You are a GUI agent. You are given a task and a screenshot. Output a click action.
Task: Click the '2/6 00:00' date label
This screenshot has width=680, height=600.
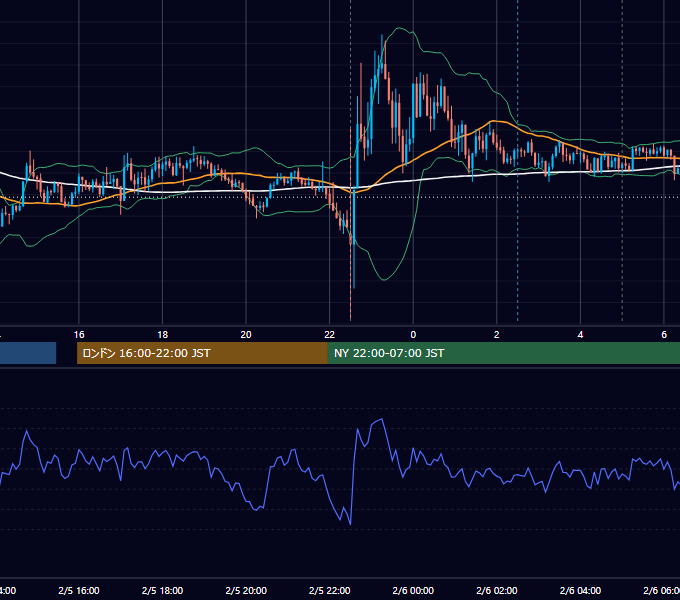pos(413,590)
